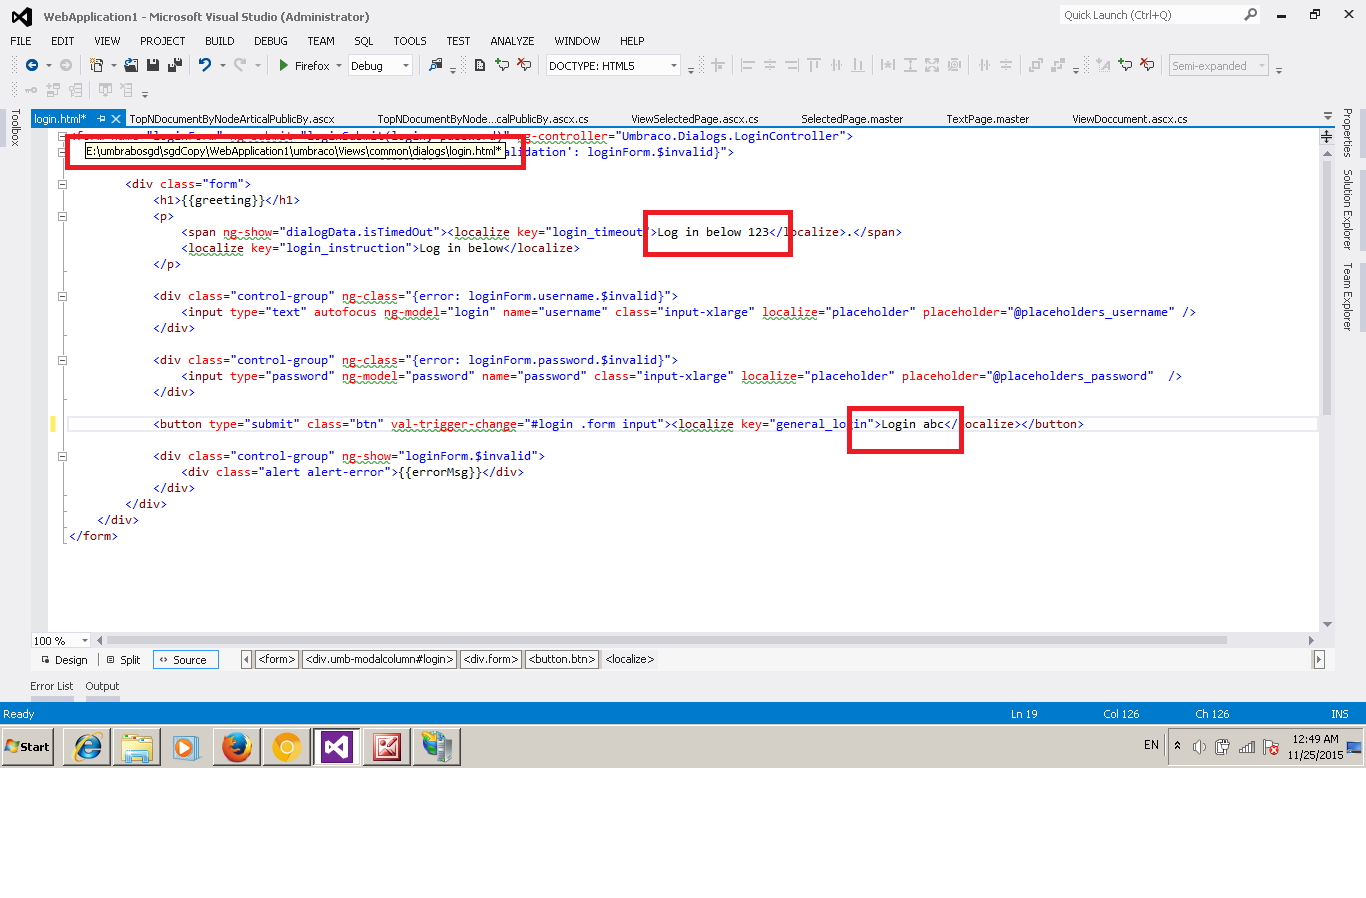
Task: Switch to Split view
Action: (123, 660)
